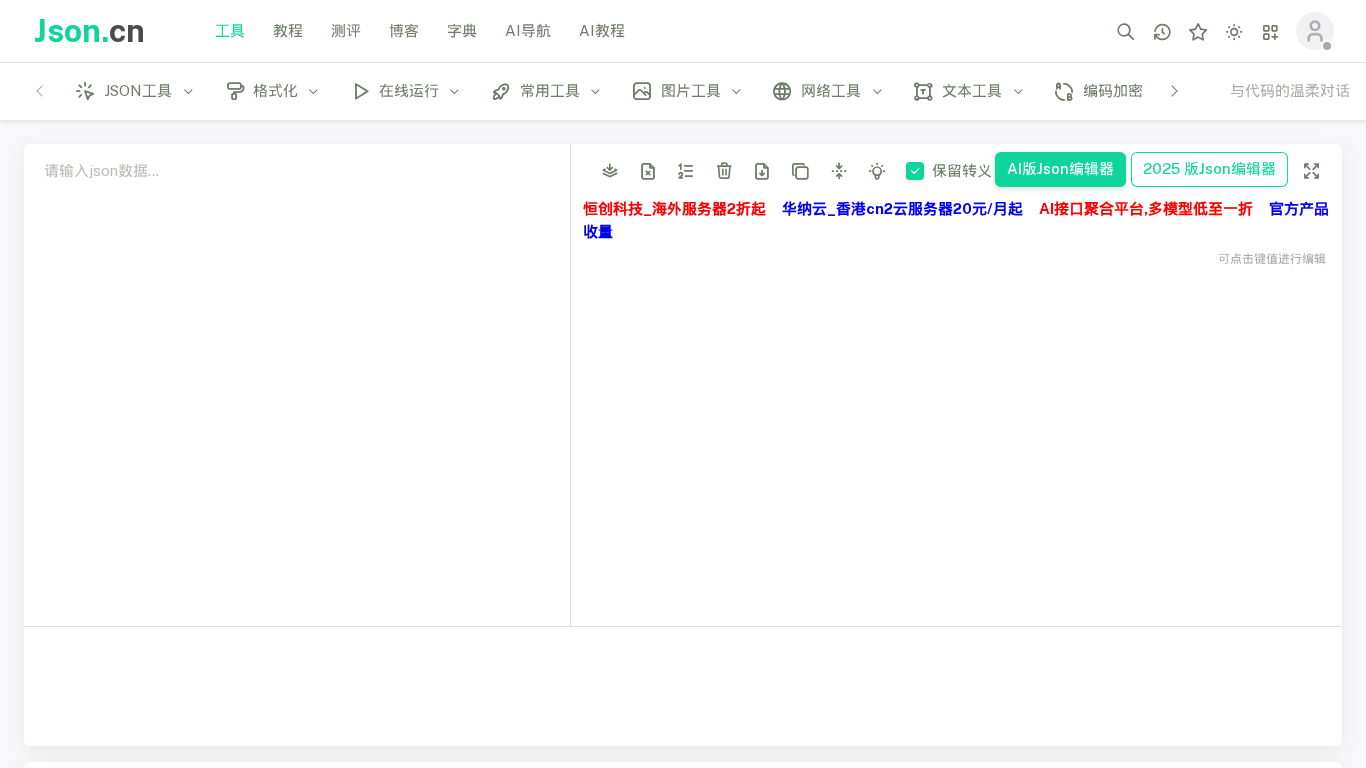
Task: Open the 恒创科技_海外服务器2折起 ad link
Action: tap(674, 209)
